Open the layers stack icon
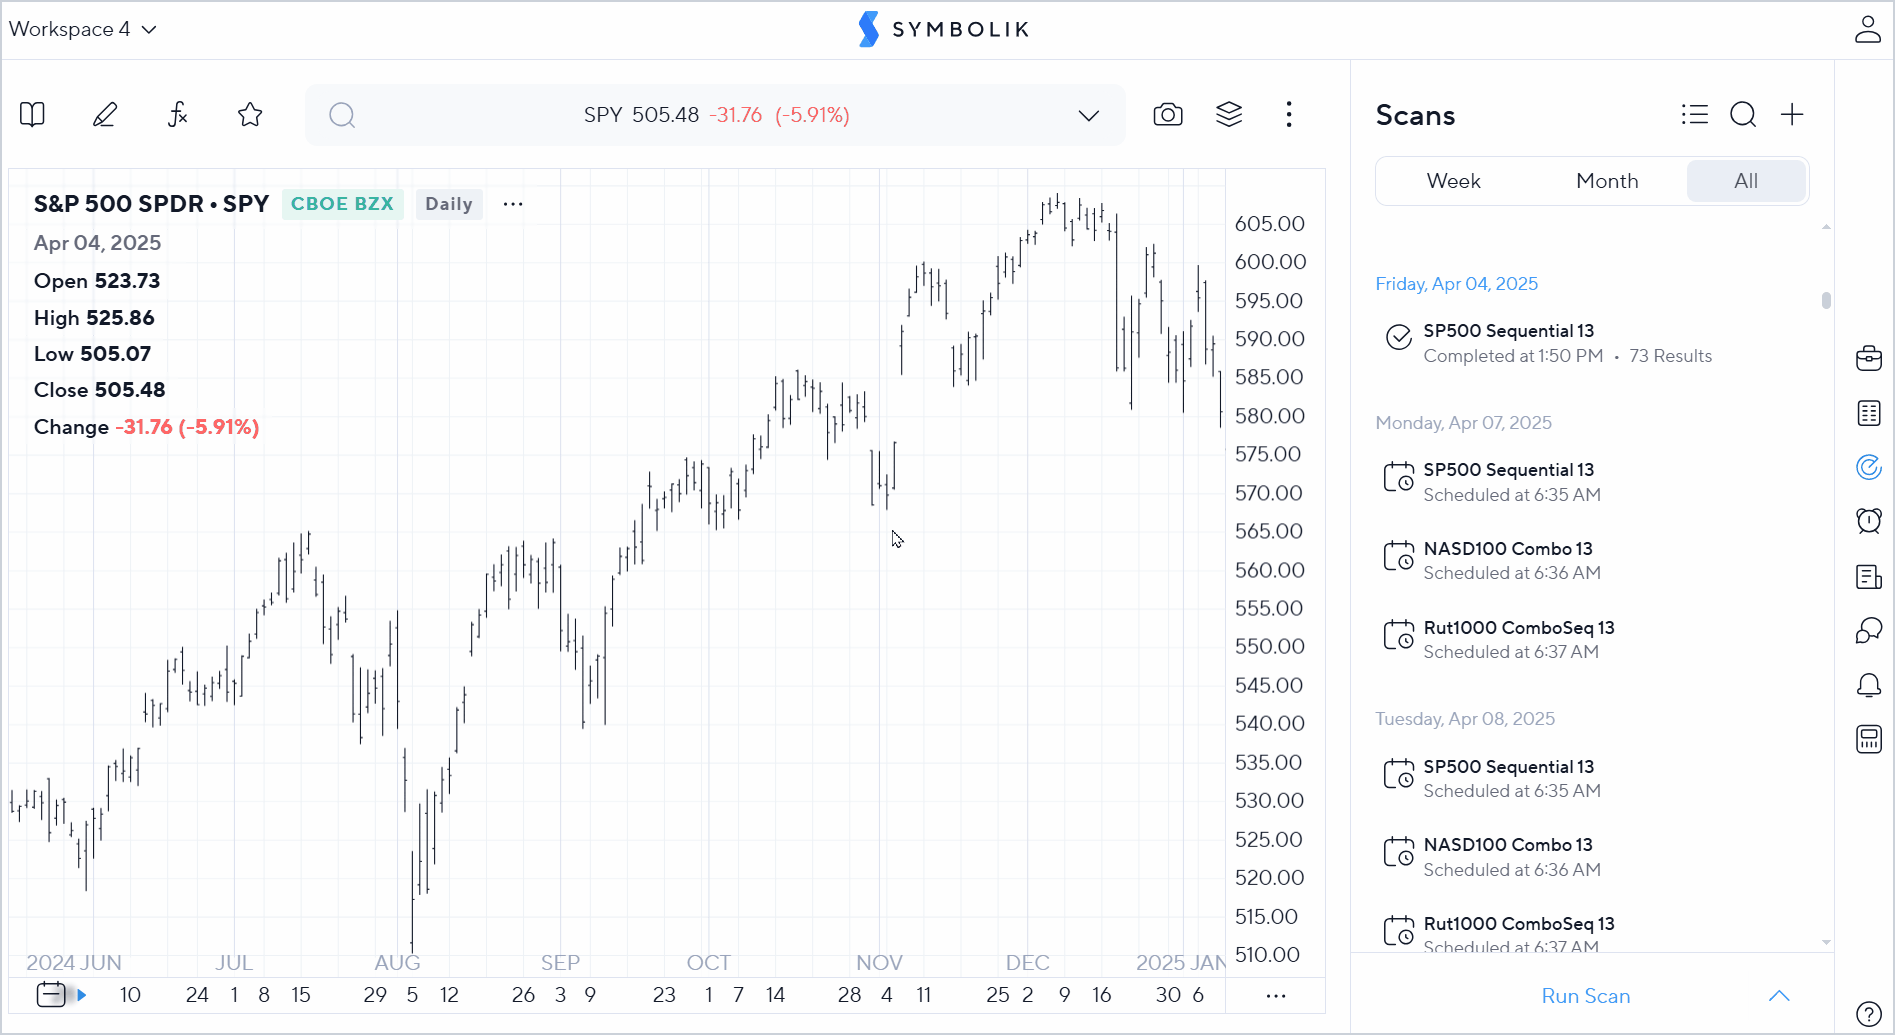This screenshot has width=1895, height=1035. pyautogui.click(x=1229, y=115)
